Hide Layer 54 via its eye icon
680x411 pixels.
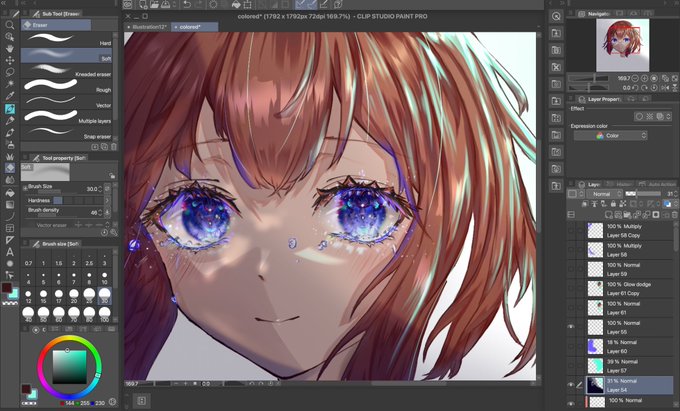[571, 385]
